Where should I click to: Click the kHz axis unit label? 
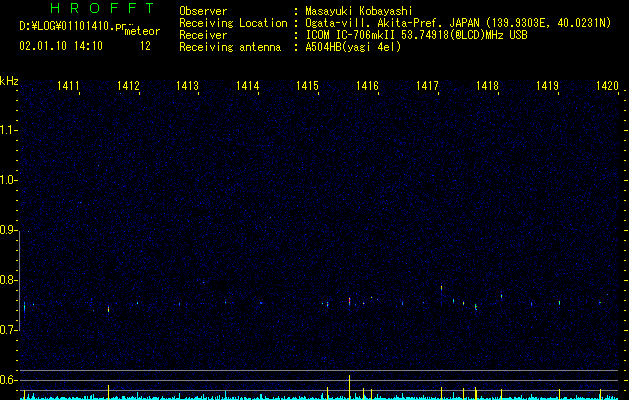[9, 81]
